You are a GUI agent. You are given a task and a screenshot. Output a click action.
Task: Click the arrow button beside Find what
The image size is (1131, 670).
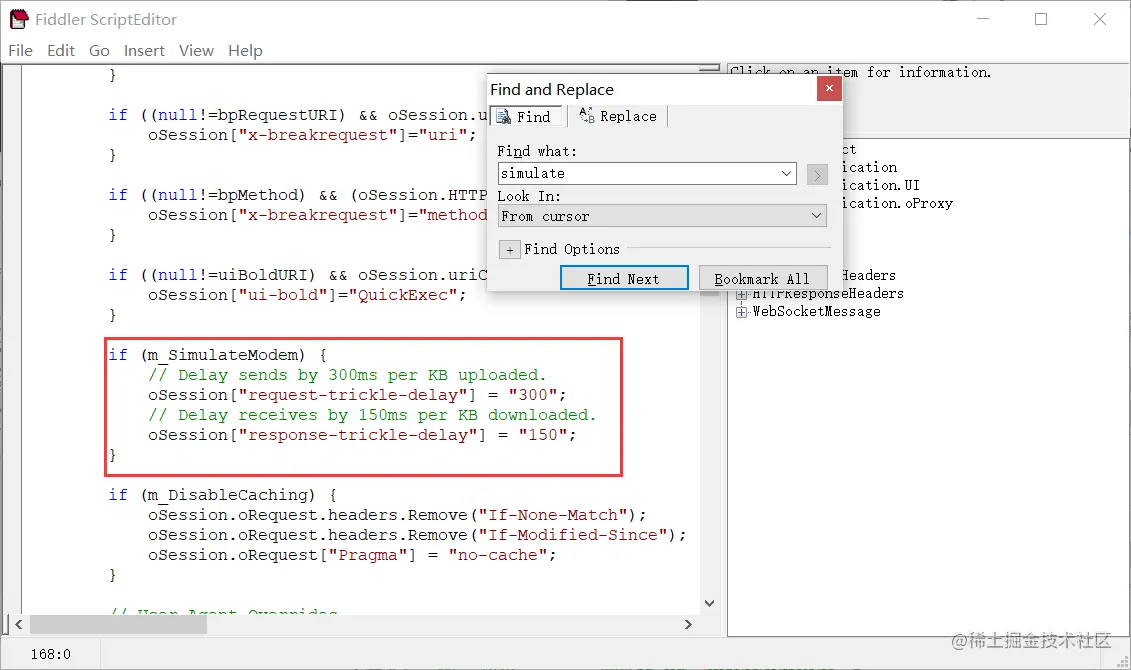pyautogui.click(x=817, y=175)
